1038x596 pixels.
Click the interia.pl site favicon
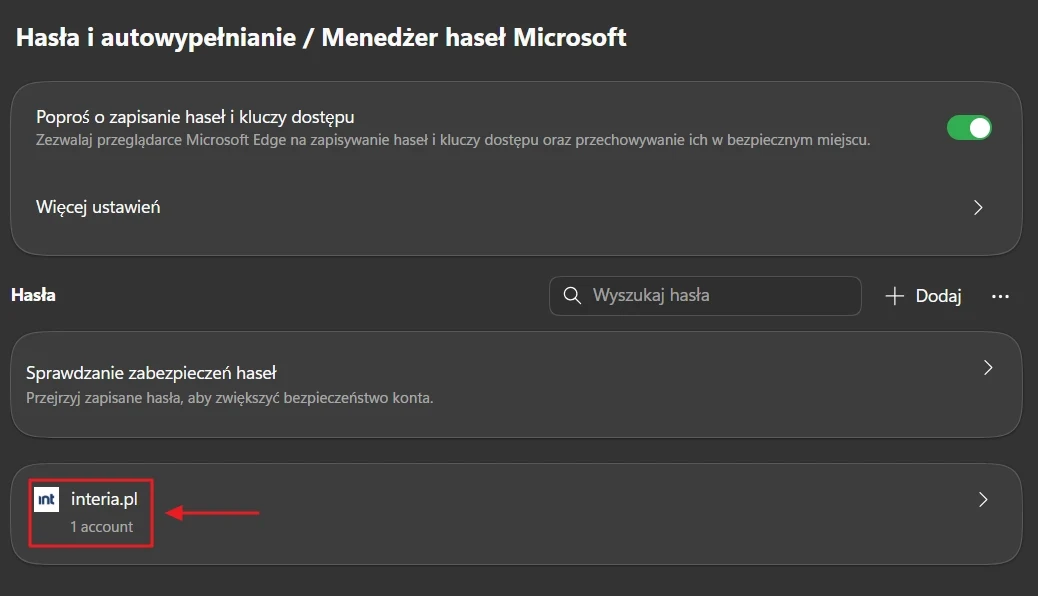(46, 499)
